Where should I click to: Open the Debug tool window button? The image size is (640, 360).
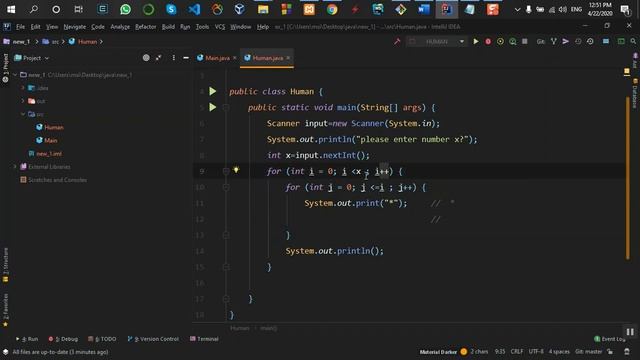(63, 339)
